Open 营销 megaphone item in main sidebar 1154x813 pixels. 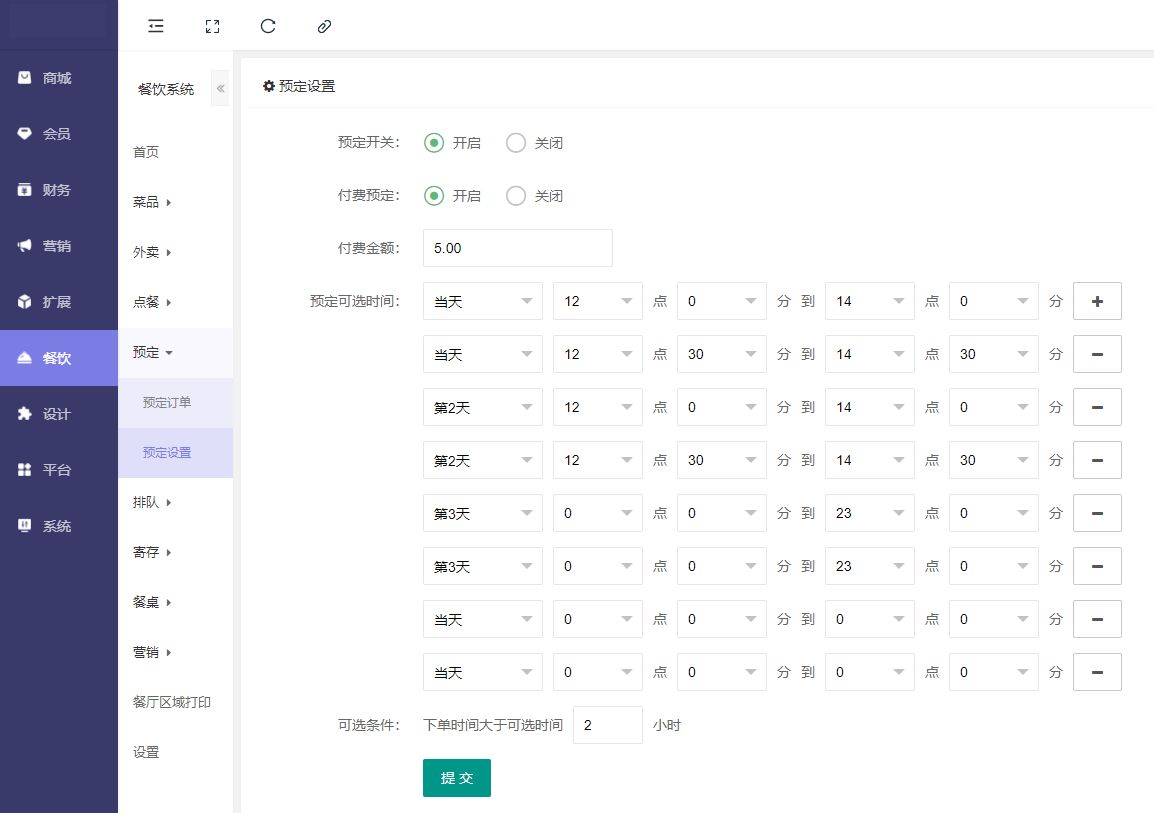click(x=57, y=246)
